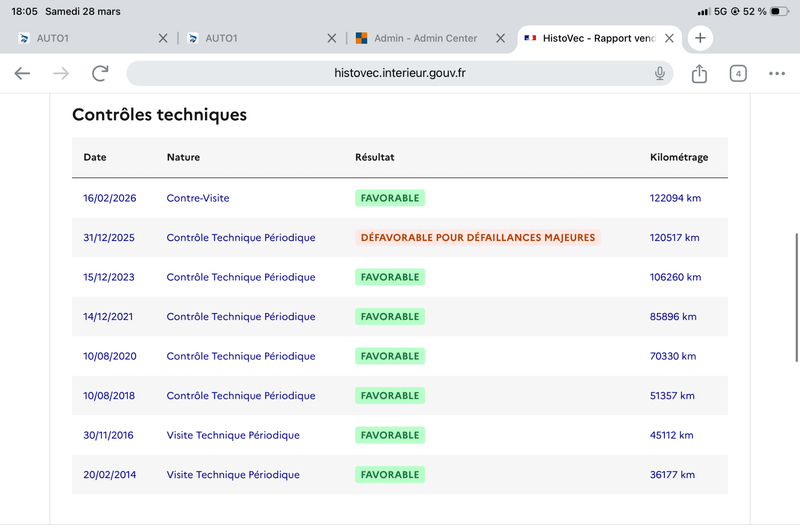Open tab switcher showing 4 tabs
800x525 pixels.
[738, 73]
